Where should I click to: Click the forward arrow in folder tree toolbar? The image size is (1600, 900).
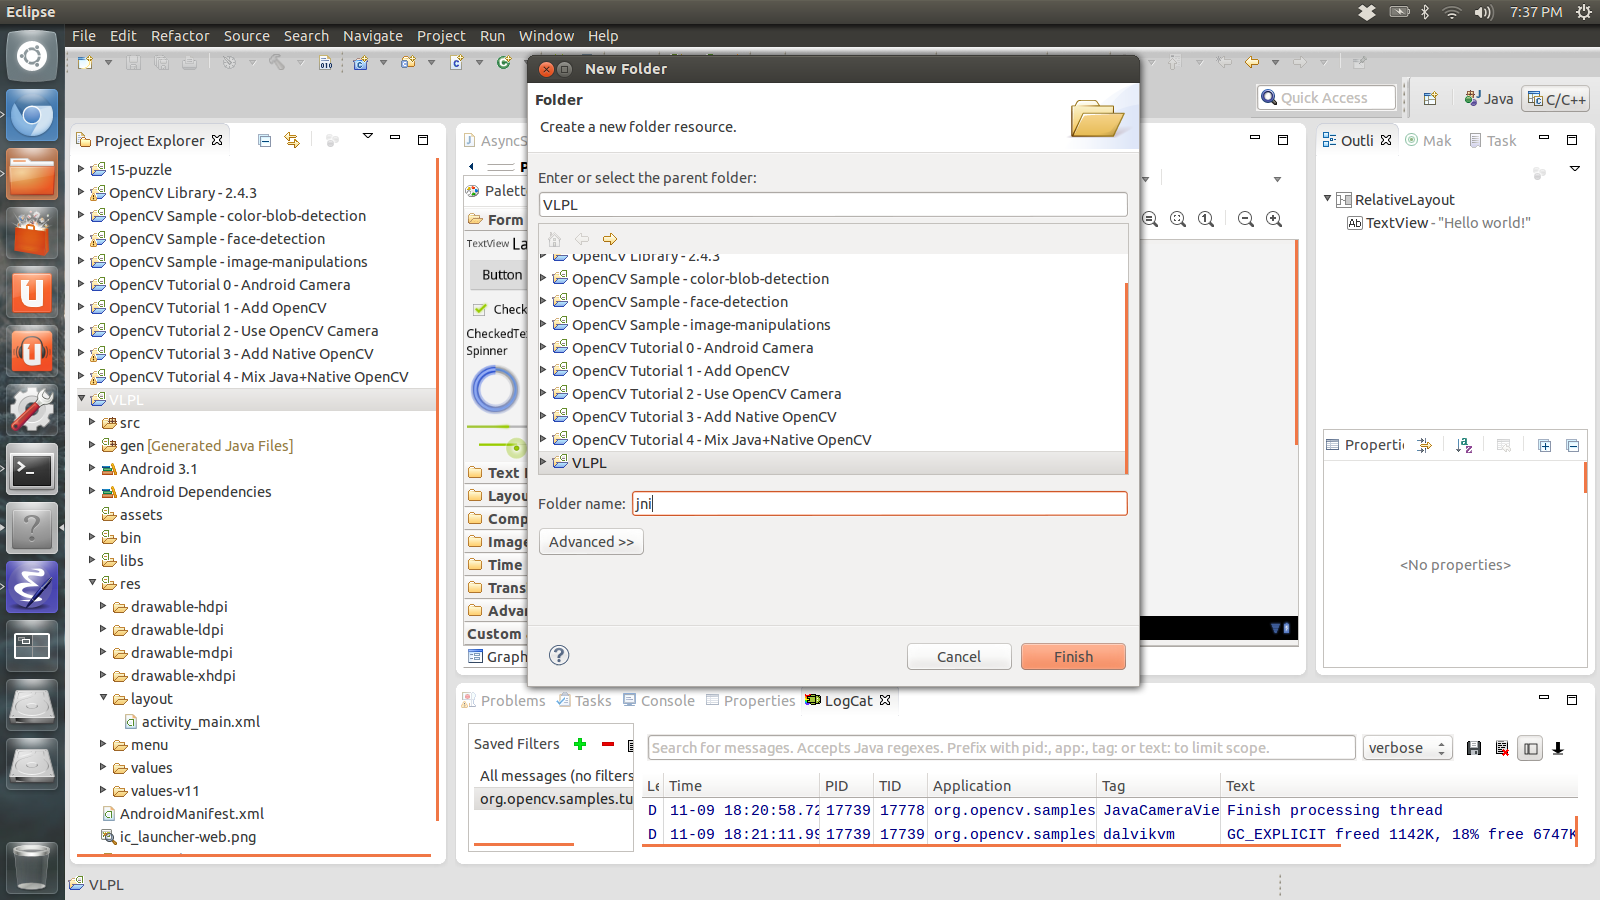point(610,239)
